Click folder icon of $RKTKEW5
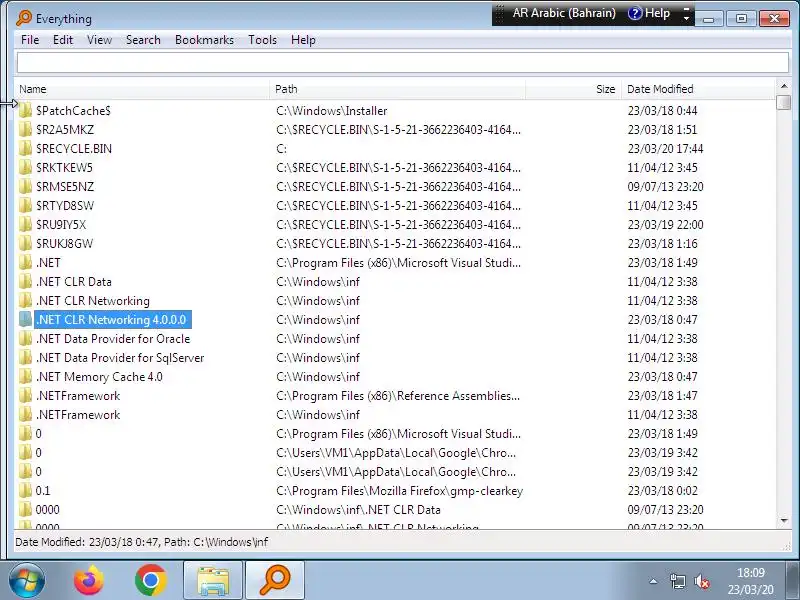This screenshot has height=600, width=800. [25, 167]
